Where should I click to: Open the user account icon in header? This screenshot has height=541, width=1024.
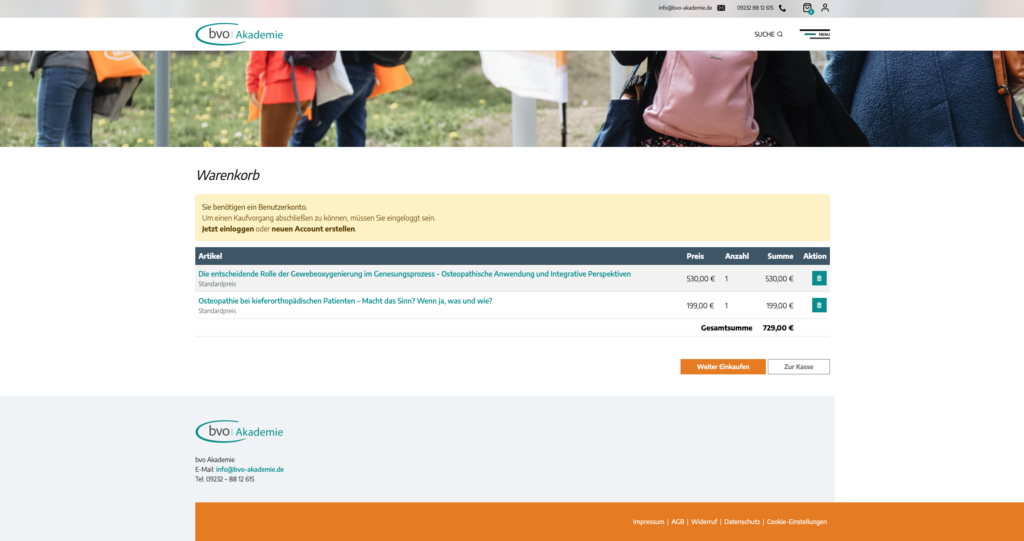825,8
